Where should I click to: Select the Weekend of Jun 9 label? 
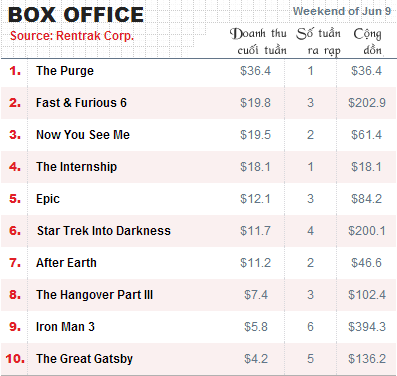coord(342,11)
